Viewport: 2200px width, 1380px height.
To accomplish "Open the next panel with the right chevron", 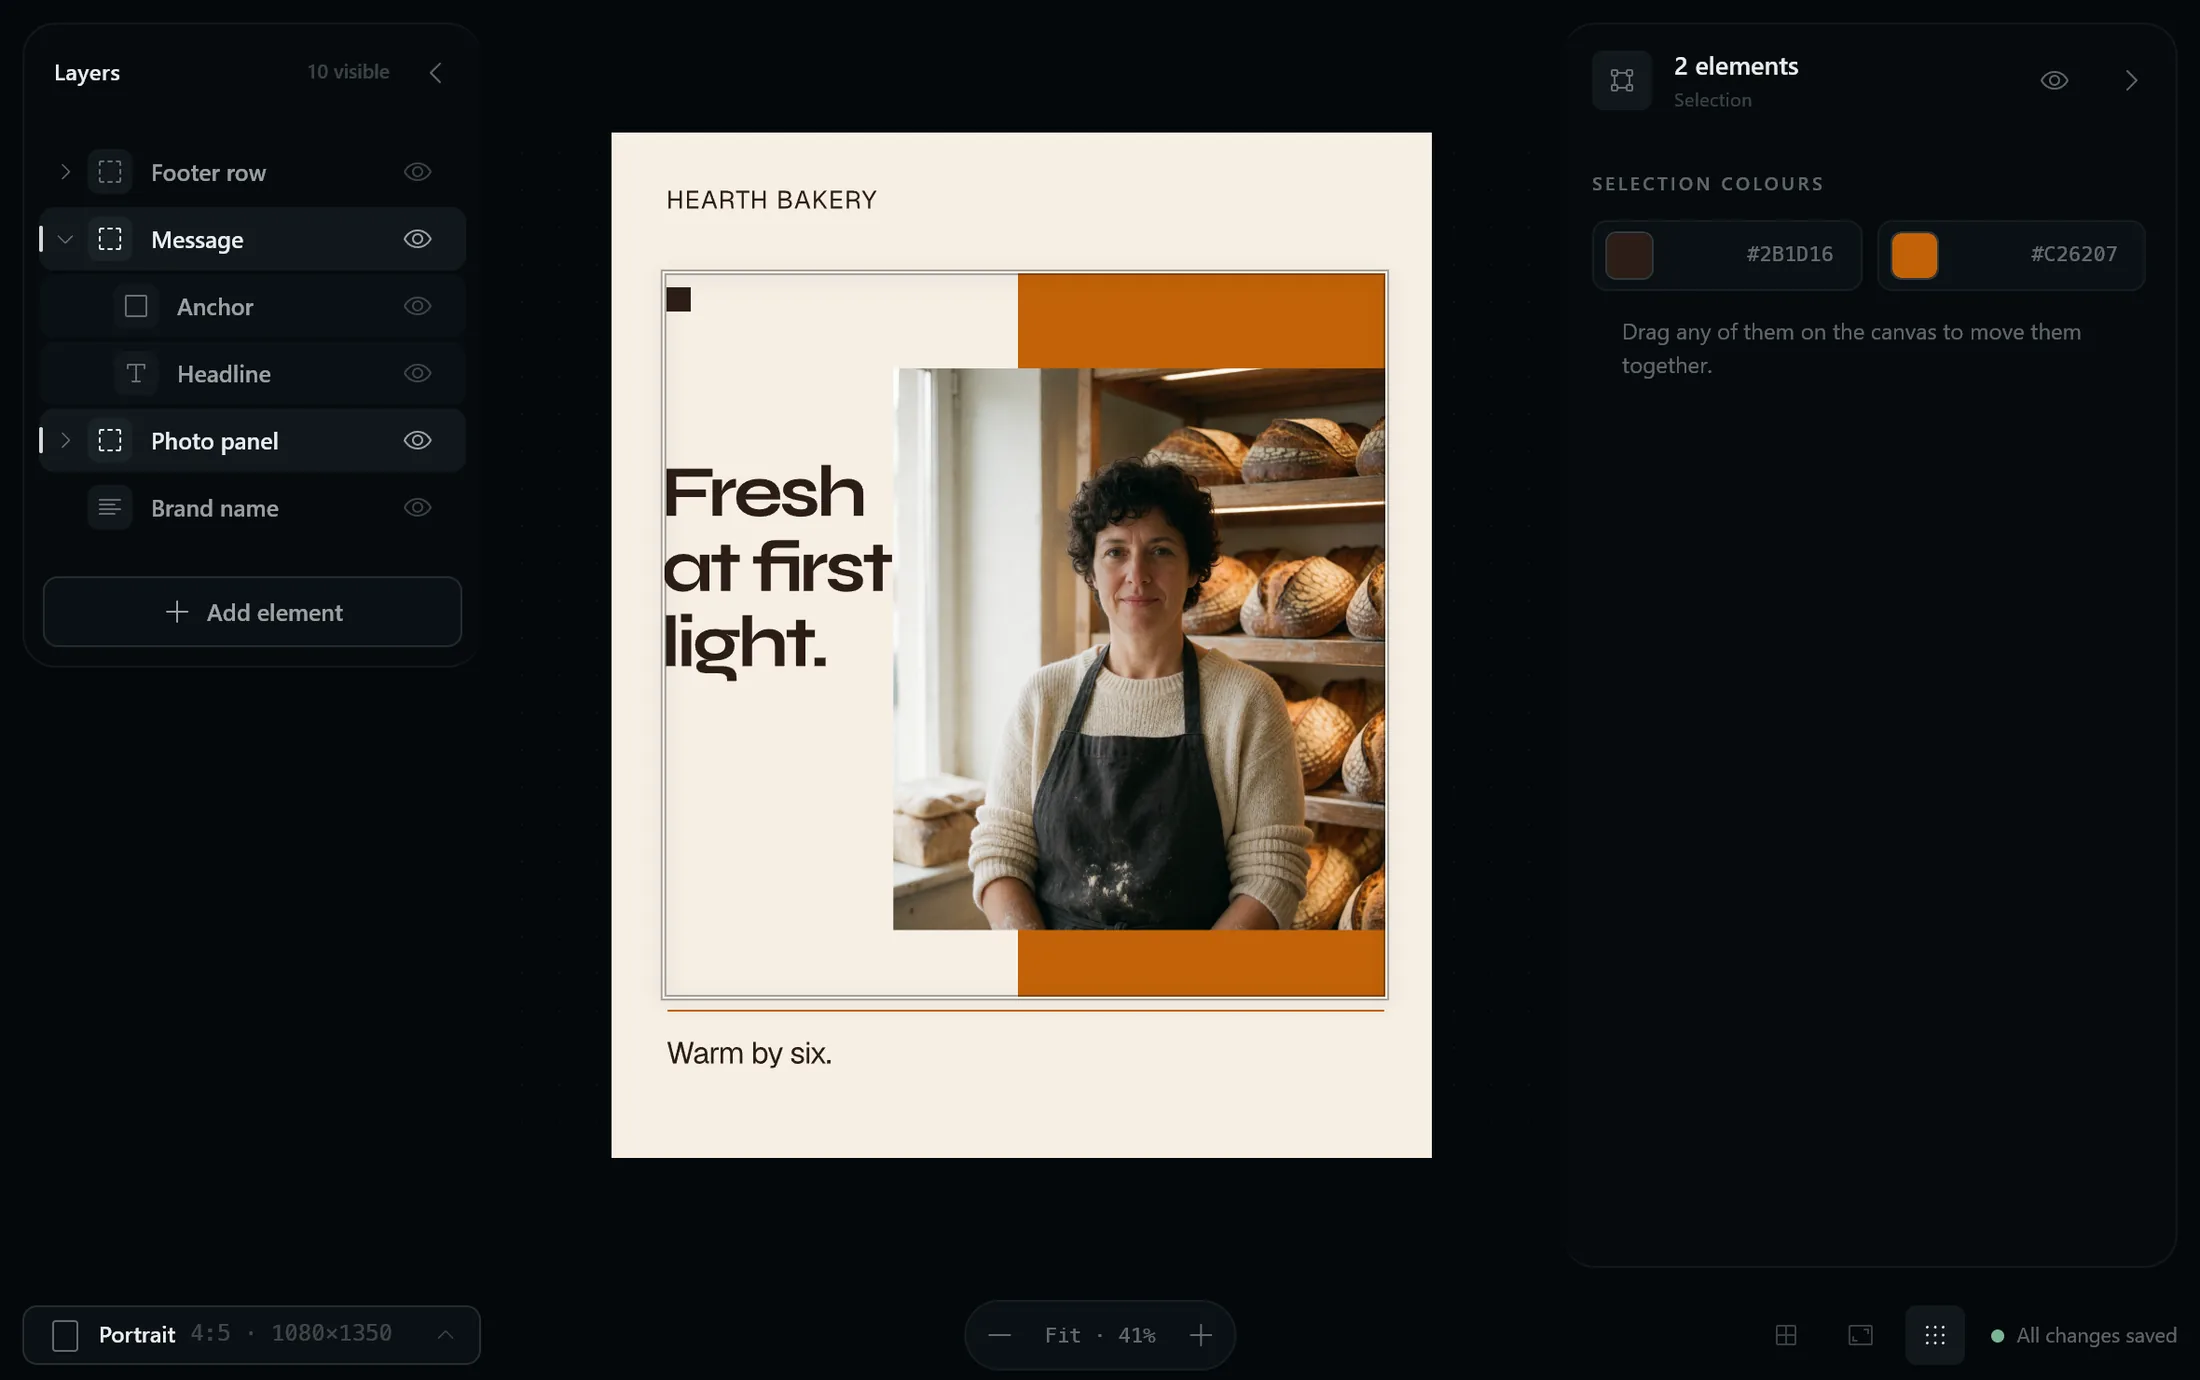I will (2131, 80).
